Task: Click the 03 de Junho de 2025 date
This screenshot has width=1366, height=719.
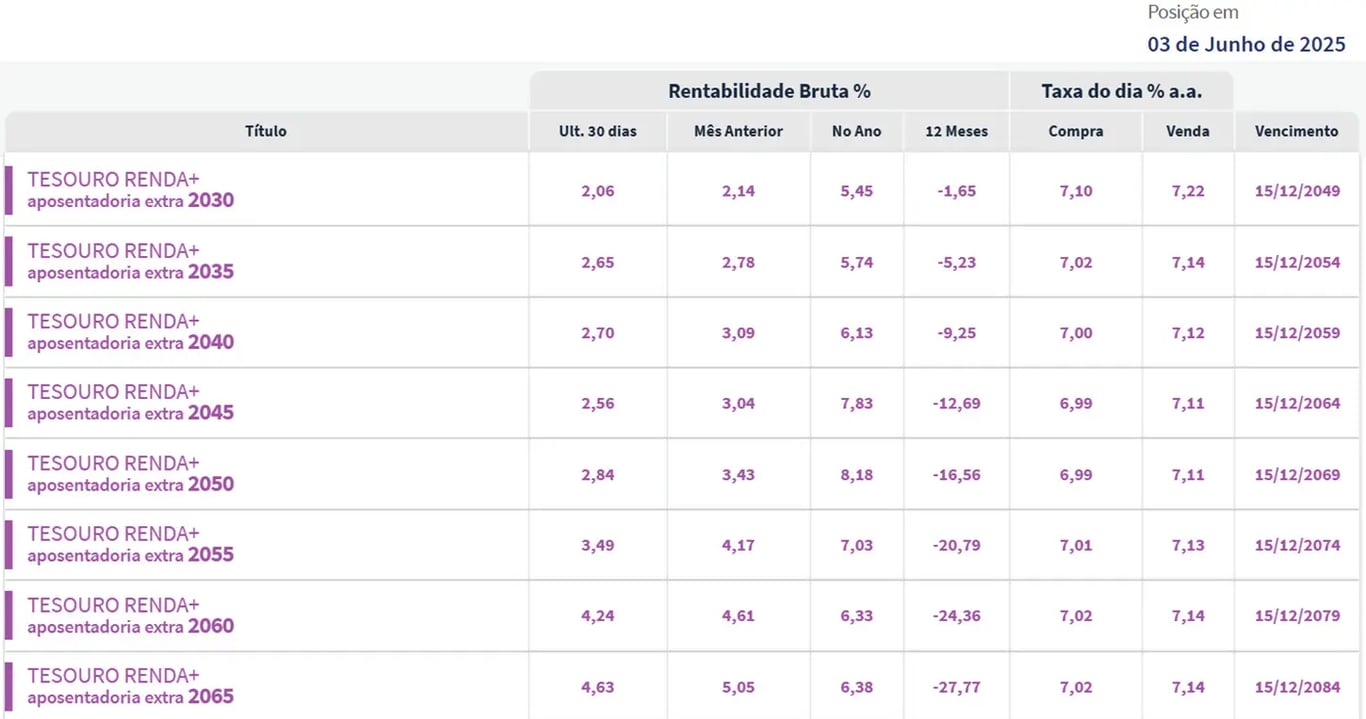Action: (x=1246, y=44)
